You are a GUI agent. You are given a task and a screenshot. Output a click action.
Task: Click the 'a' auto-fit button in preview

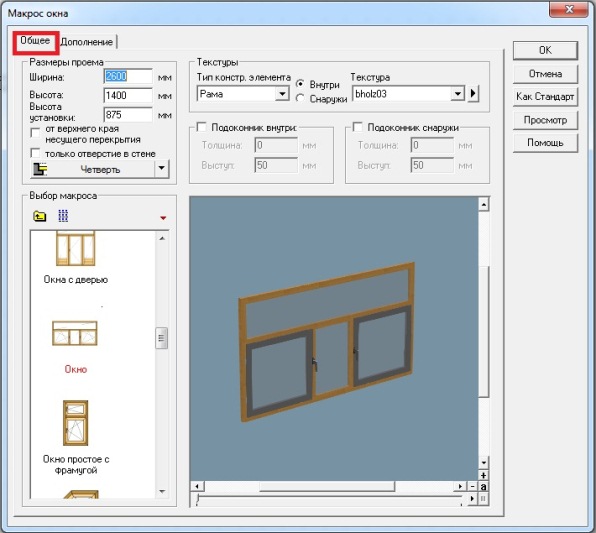(483, 486)
